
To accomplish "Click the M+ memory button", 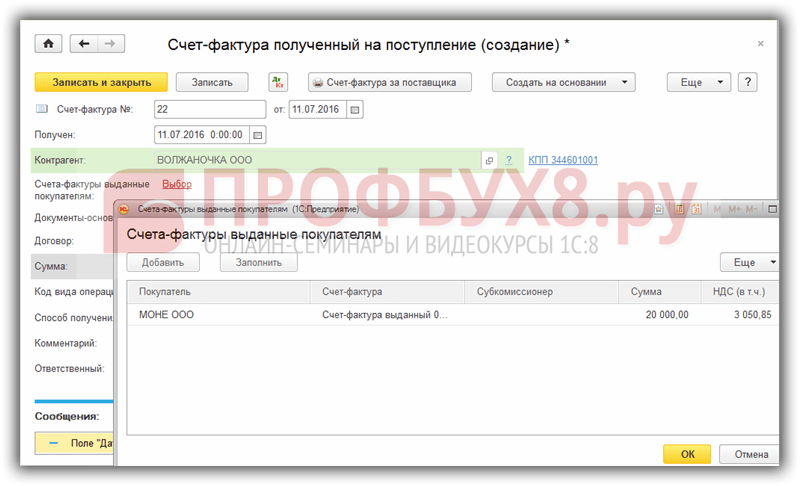I will [x=735, y=209].
